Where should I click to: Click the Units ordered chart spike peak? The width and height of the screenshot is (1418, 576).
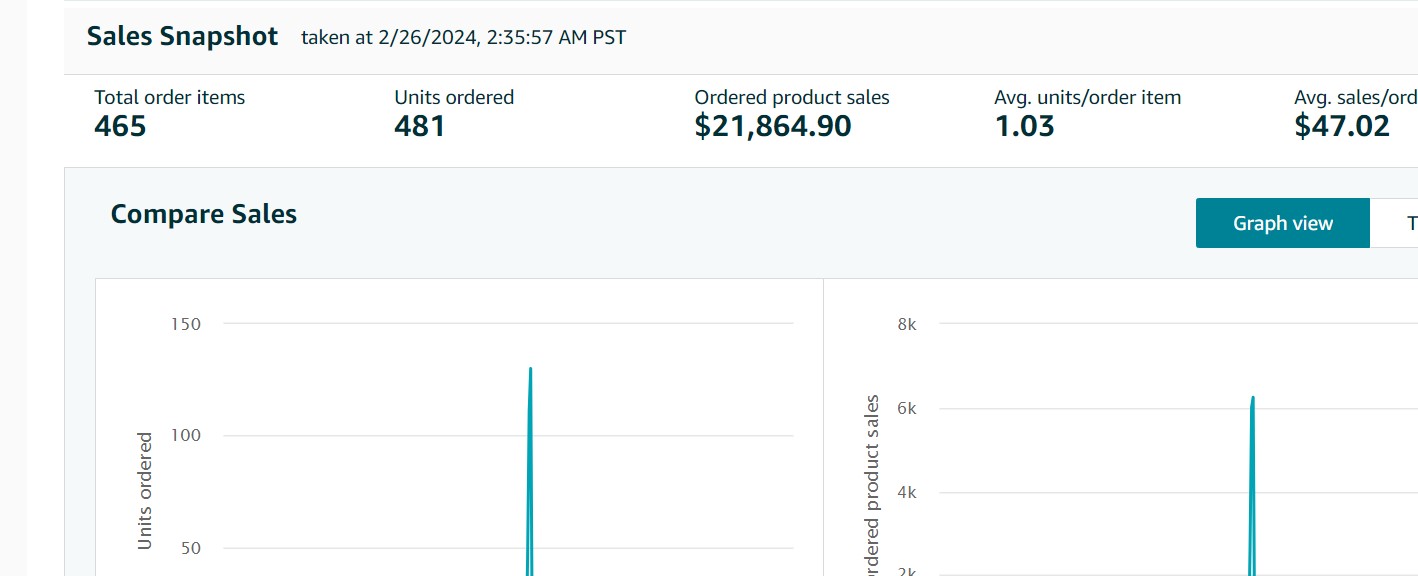coord(530,369)
